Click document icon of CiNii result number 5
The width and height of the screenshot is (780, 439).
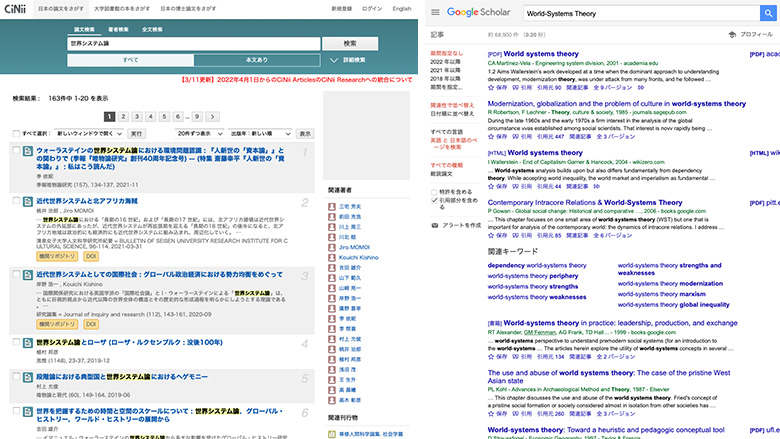pos(28,377)
